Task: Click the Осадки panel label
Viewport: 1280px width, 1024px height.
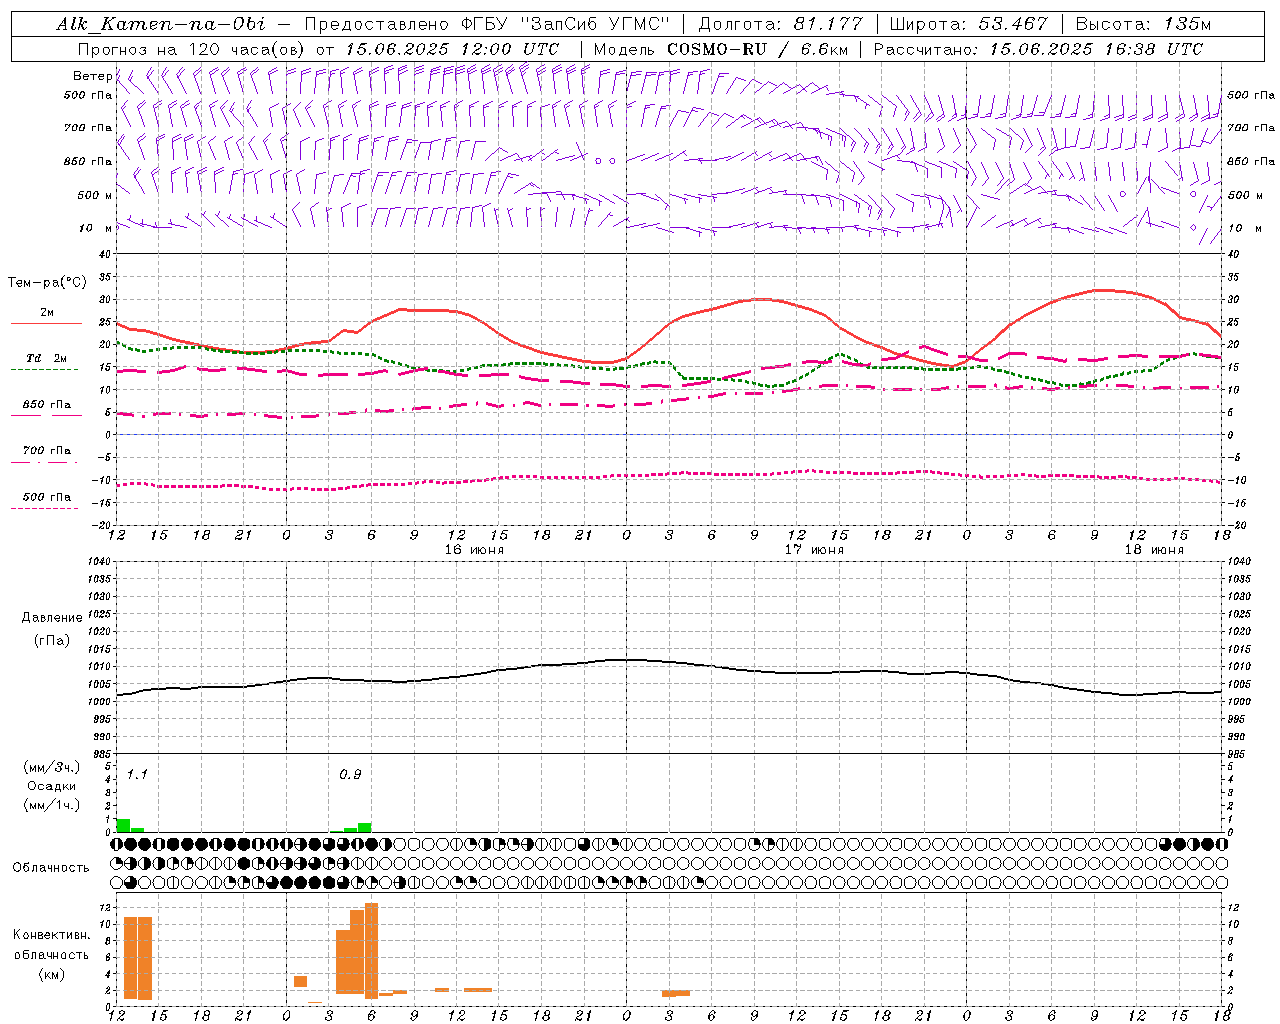Action: point(52,786)
